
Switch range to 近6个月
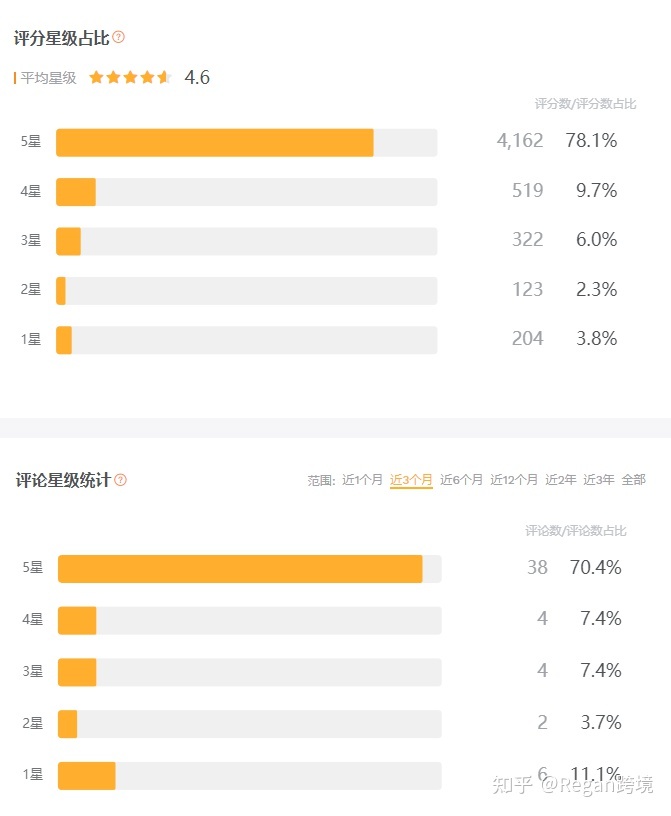461,479
